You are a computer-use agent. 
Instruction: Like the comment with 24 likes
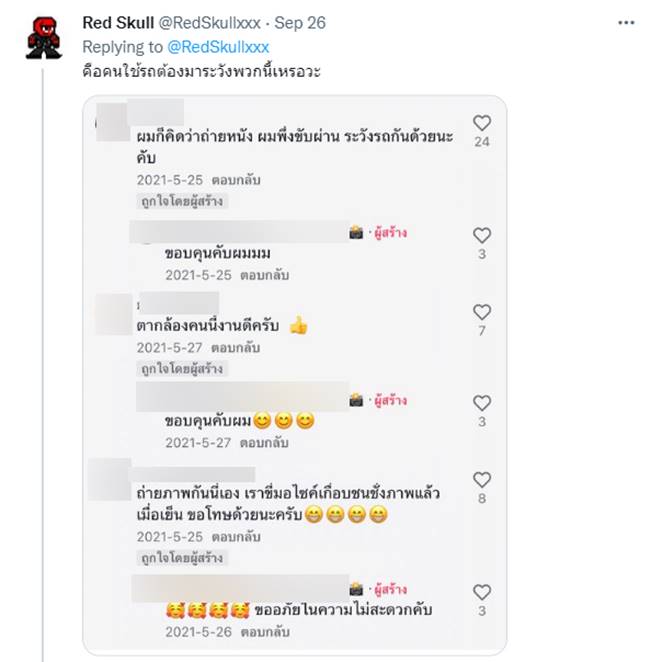coord(482,123)
